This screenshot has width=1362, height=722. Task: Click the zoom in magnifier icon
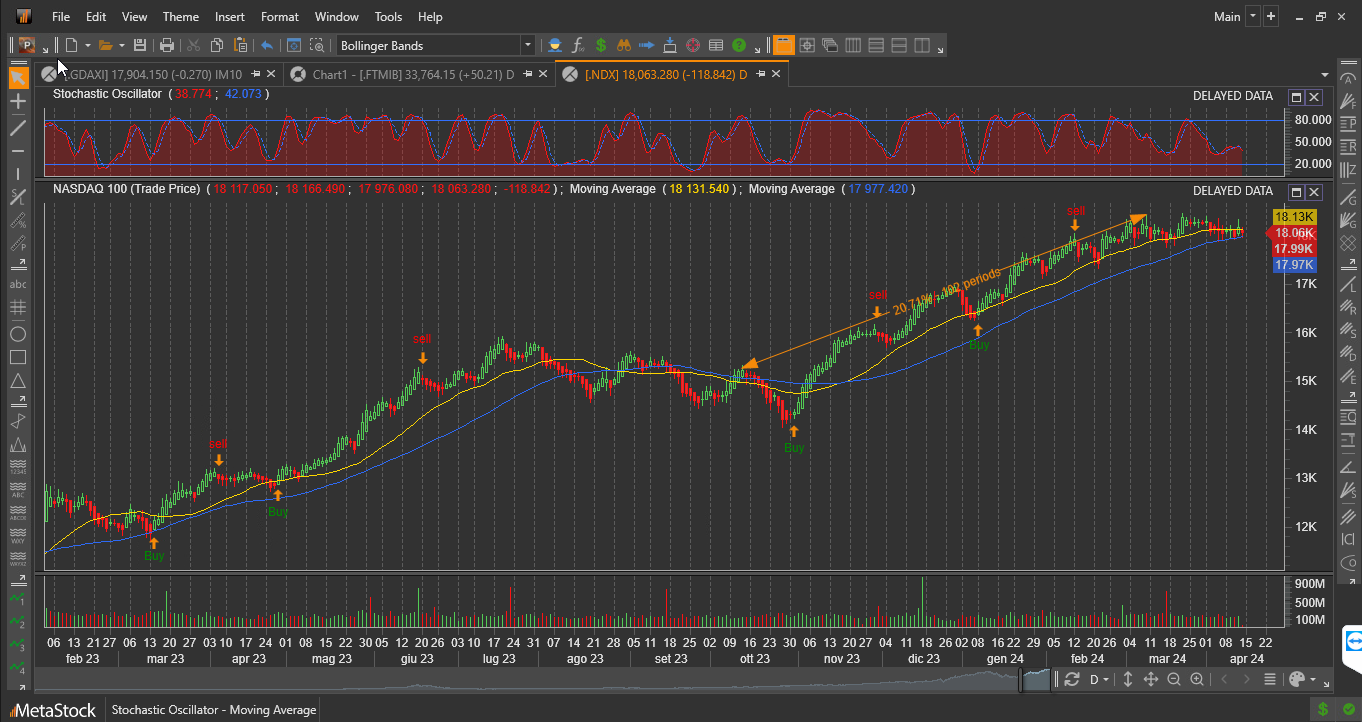pos(1197,679)
